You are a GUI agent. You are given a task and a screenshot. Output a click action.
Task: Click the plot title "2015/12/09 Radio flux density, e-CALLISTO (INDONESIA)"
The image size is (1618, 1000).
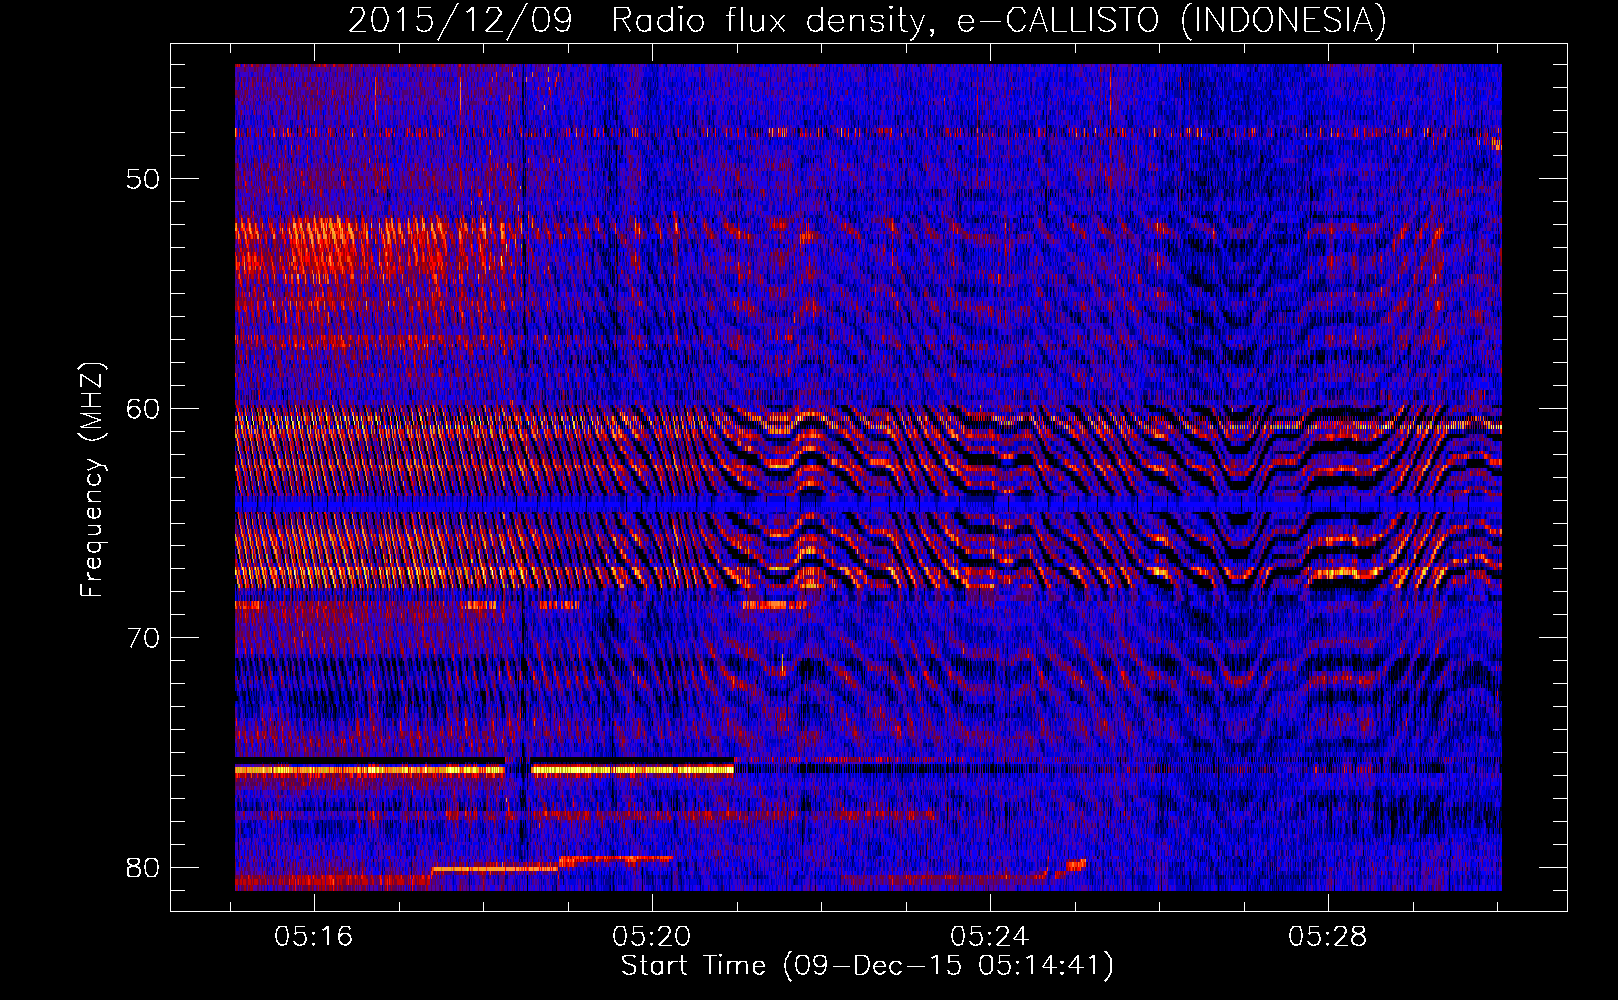(867, 20)
